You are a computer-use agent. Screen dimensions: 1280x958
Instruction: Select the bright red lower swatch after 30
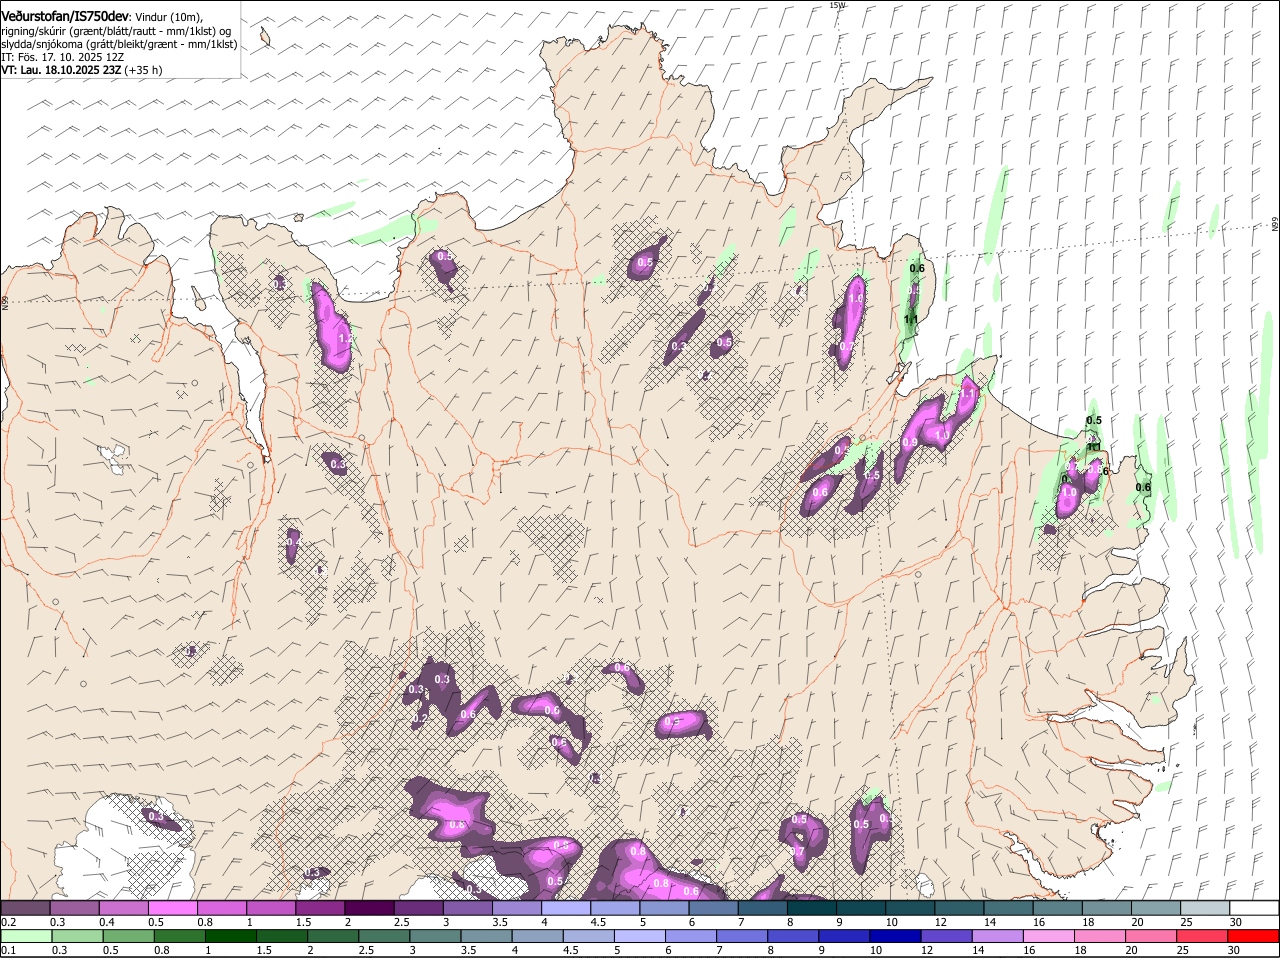pos(1254,937)
